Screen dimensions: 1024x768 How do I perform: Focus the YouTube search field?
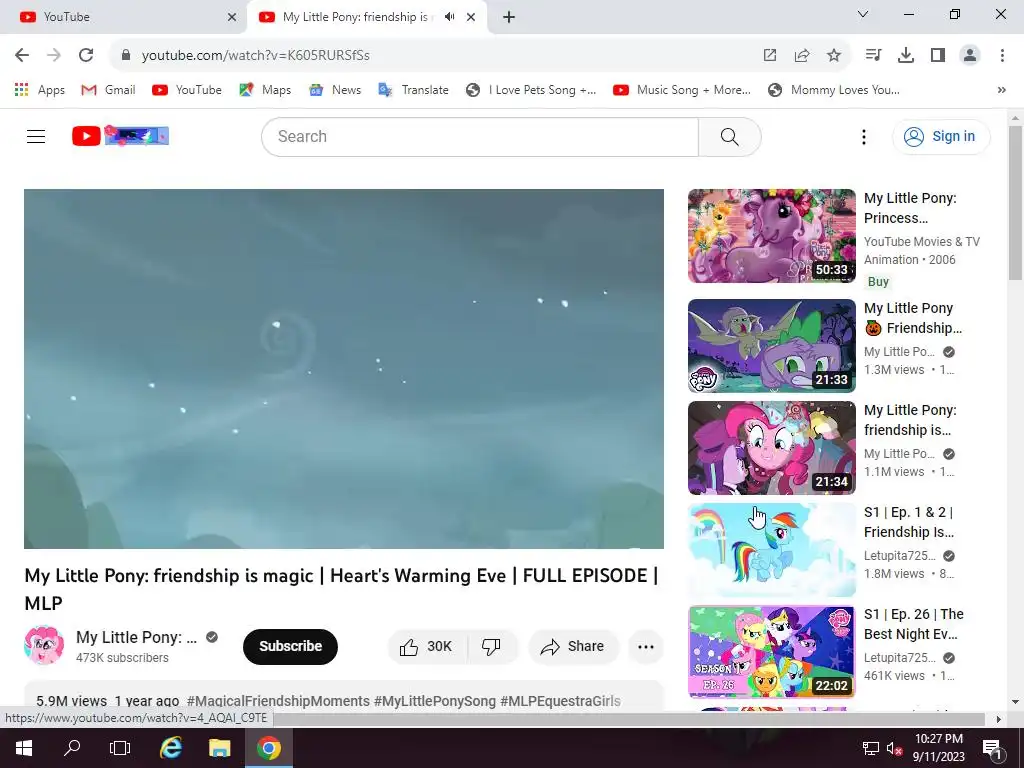(x=480, y=136)
